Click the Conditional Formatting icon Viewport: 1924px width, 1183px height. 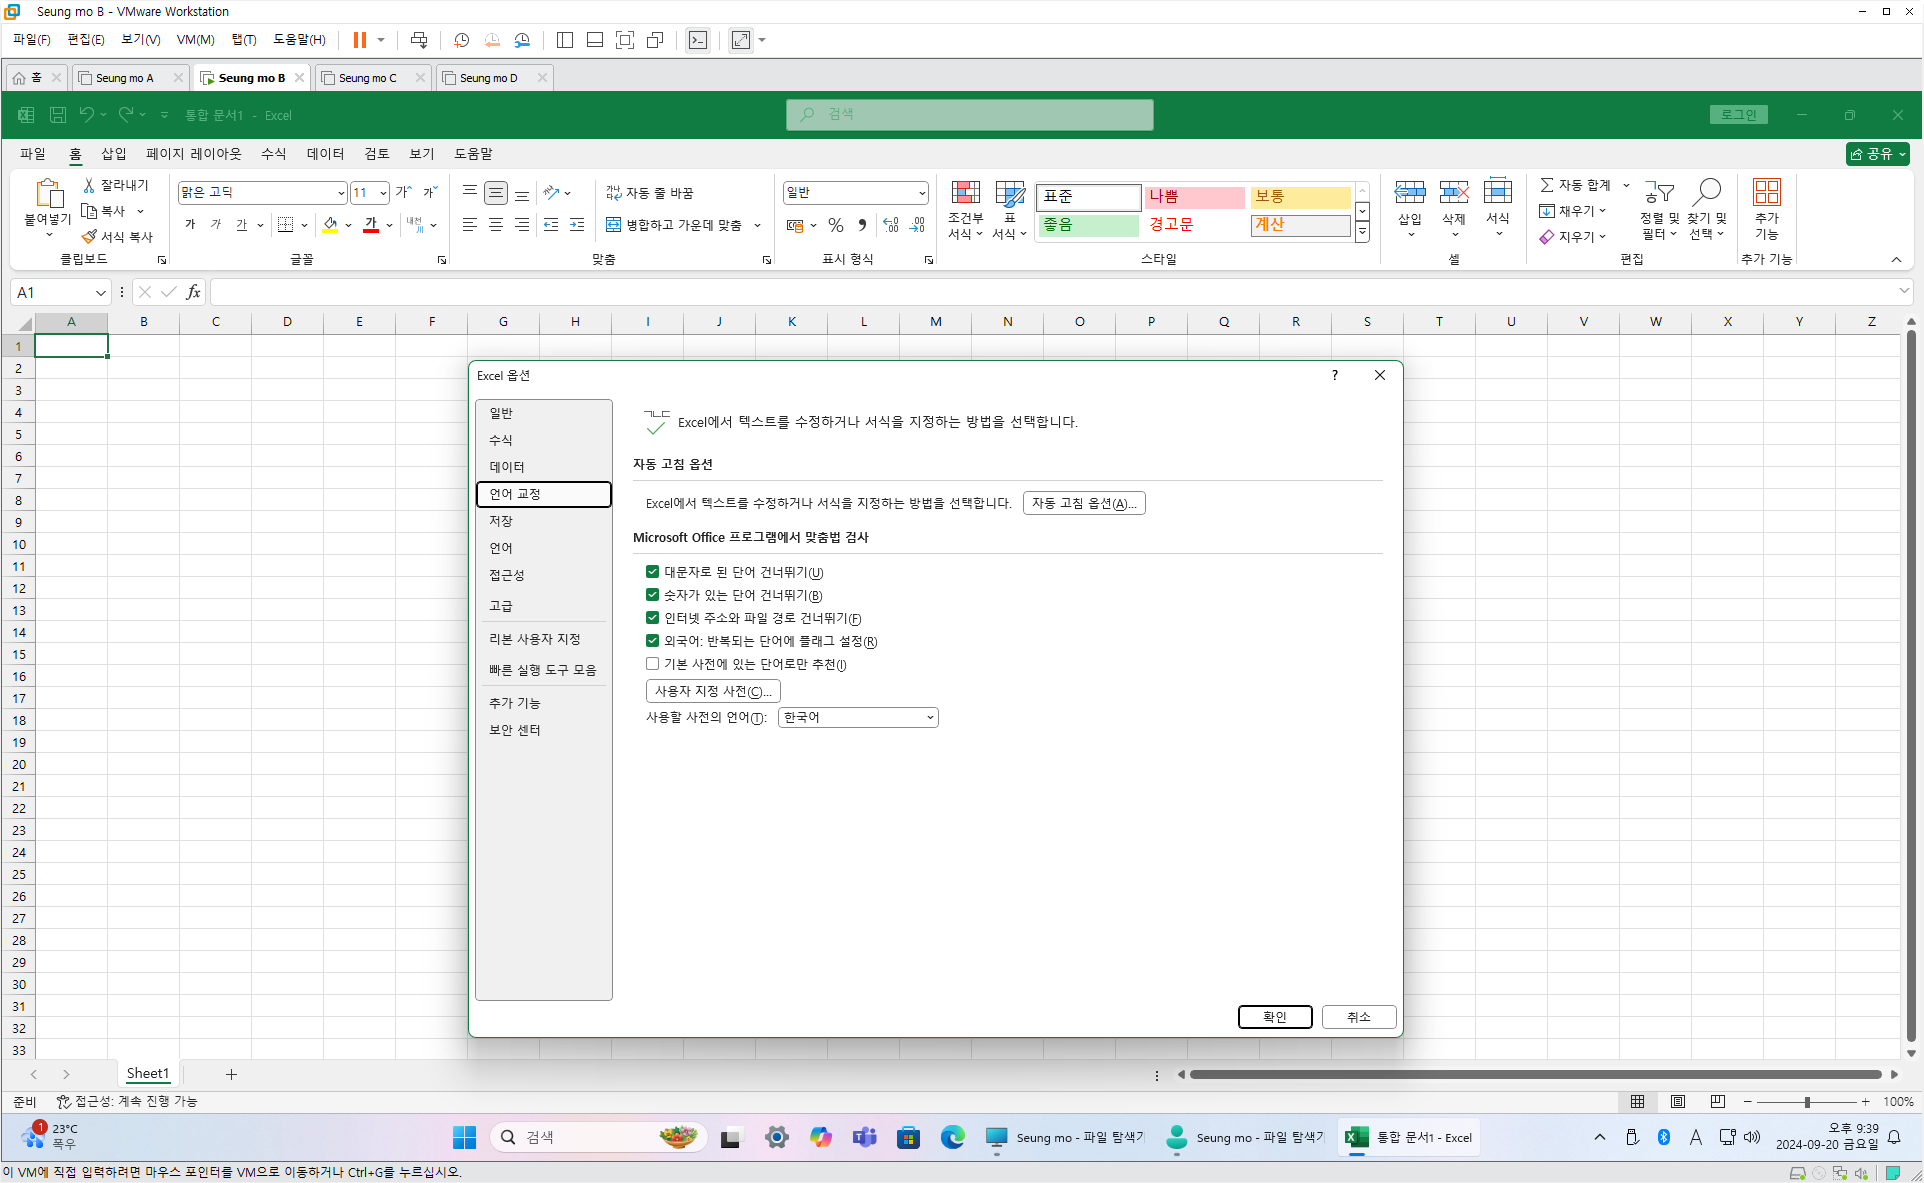tap(965, 193)
